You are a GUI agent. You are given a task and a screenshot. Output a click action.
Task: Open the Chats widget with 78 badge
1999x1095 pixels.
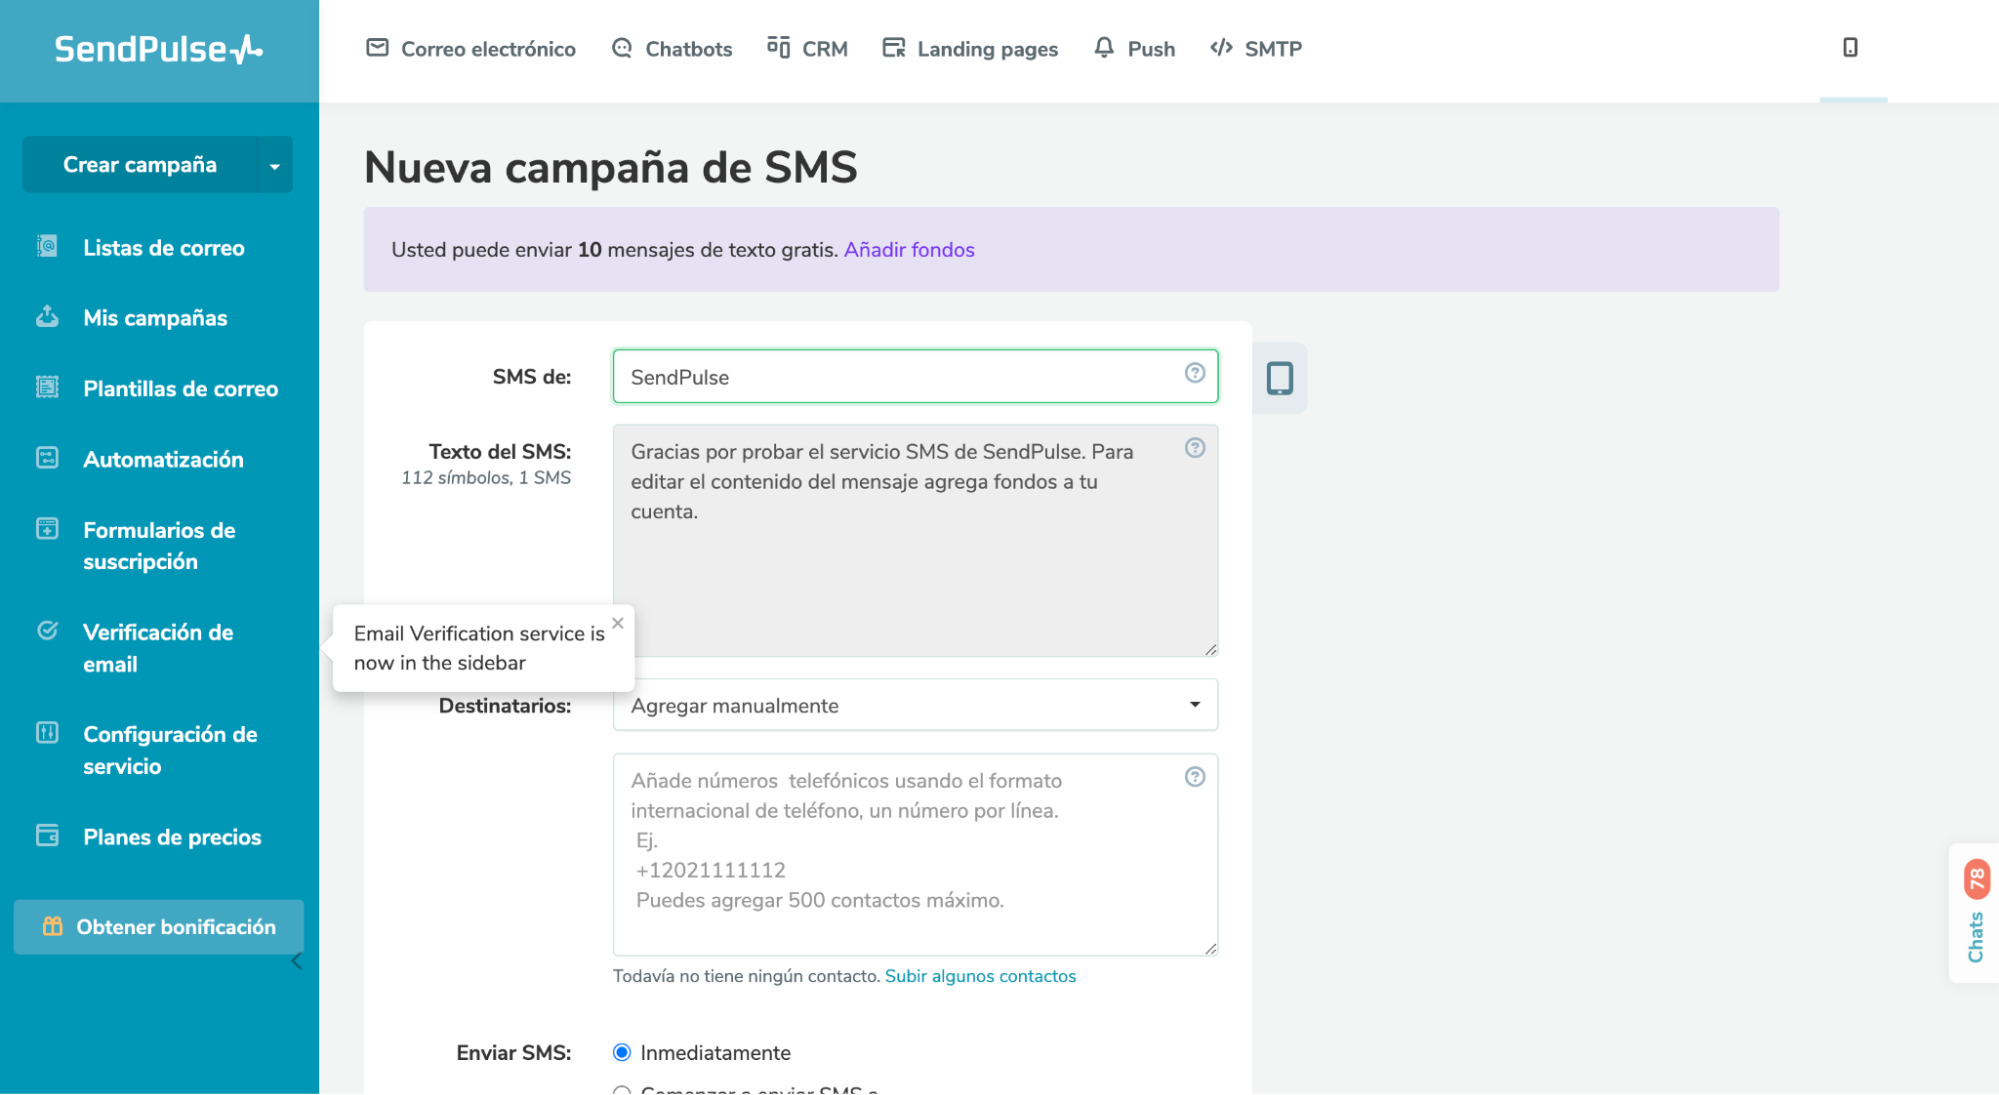1975,914
